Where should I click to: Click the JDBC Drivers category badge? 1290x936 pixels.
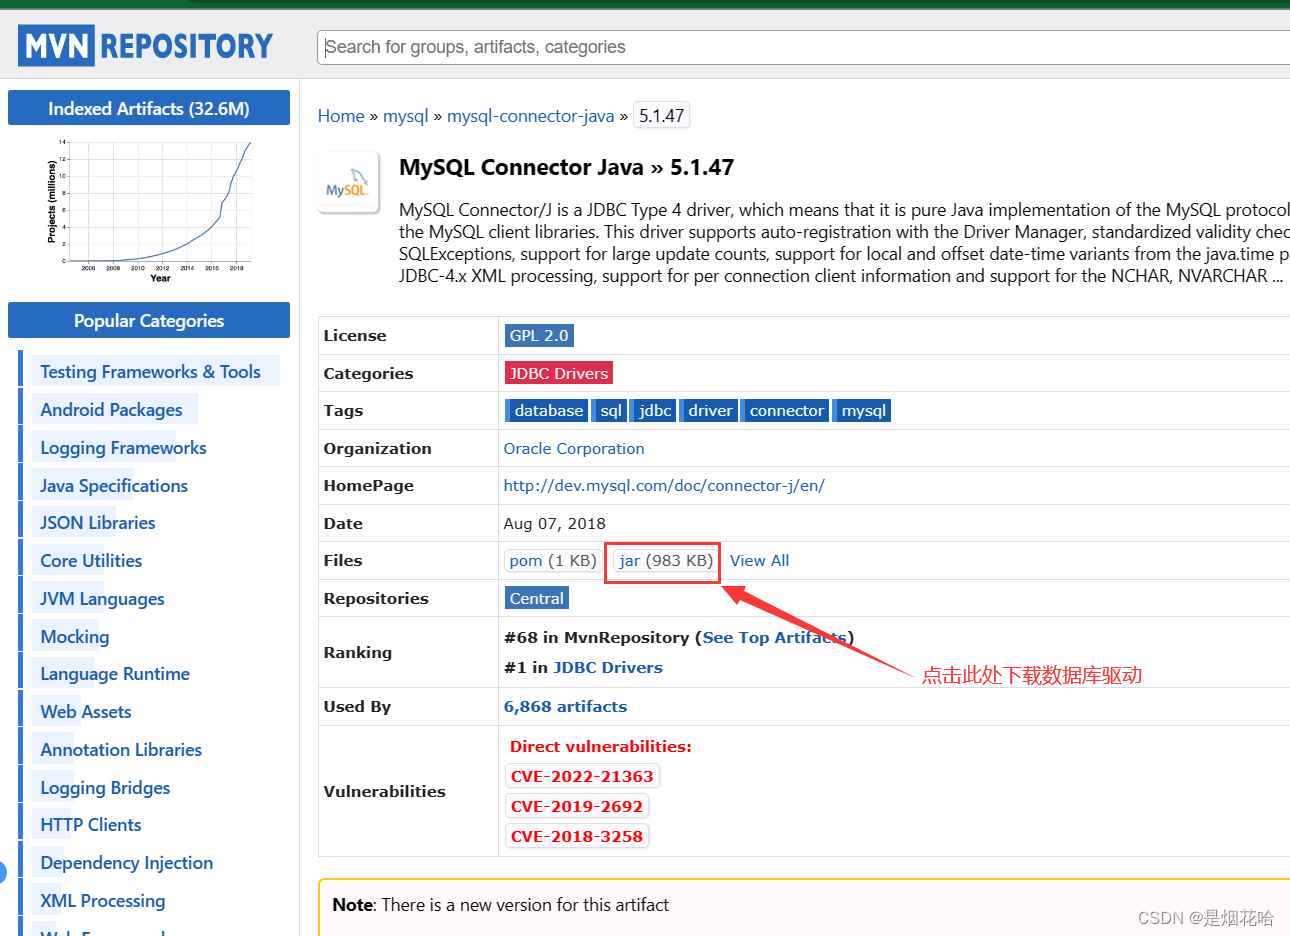pyautogui.click(x=559, y=373)
